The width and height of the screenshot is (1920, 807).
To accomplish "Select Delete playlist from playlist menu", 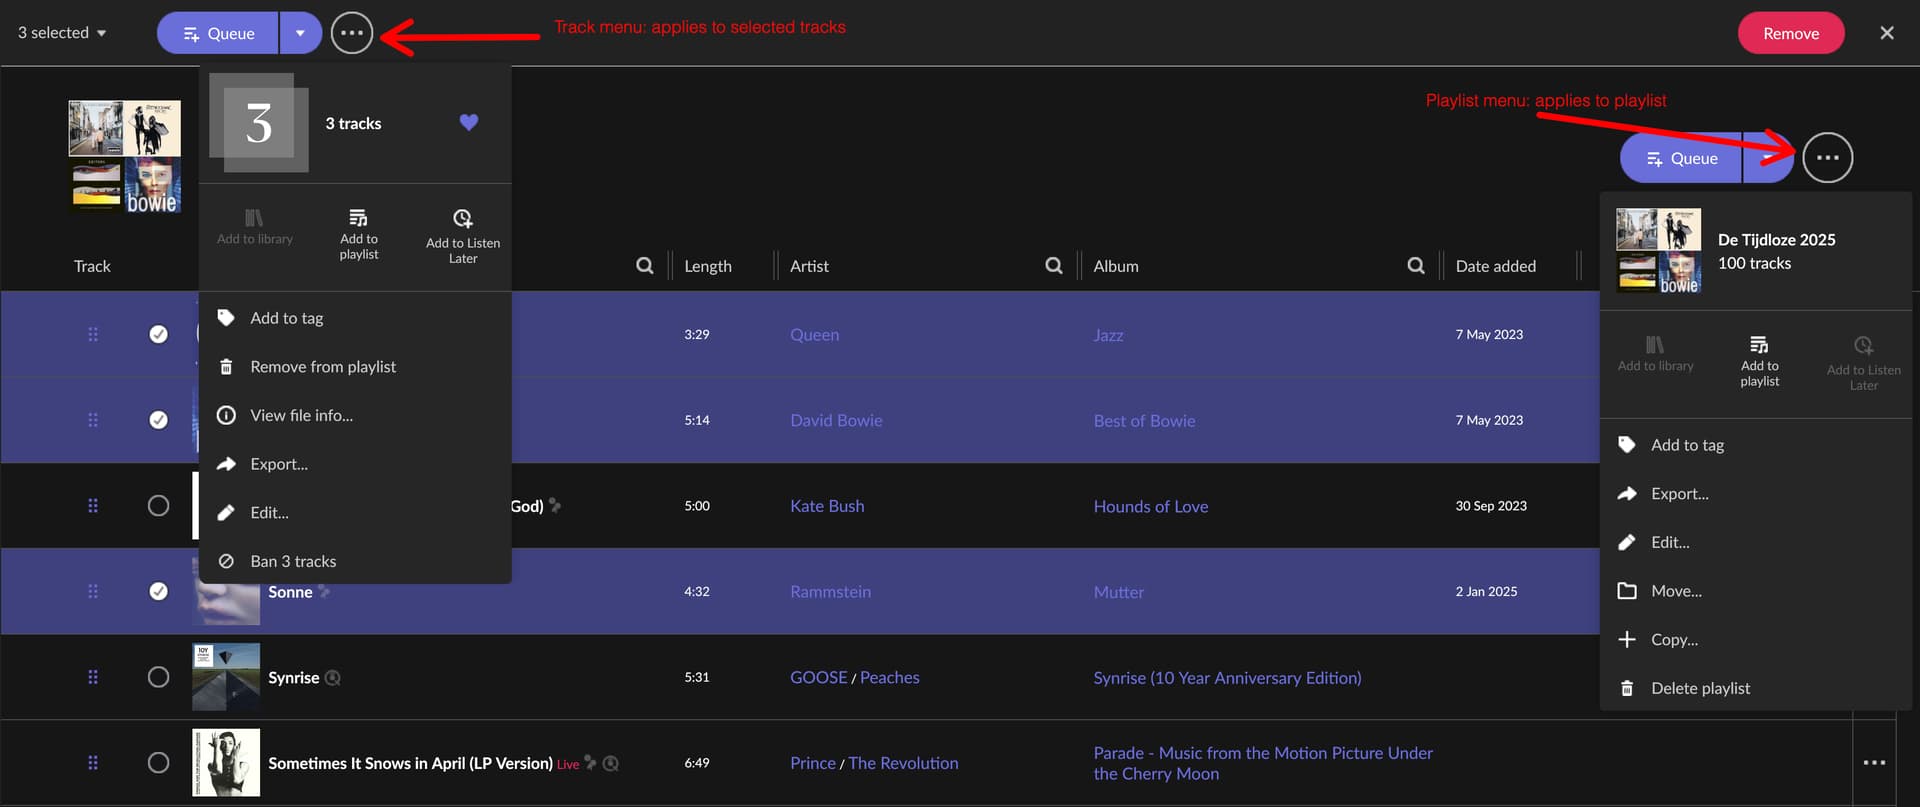I will 1699,688.
